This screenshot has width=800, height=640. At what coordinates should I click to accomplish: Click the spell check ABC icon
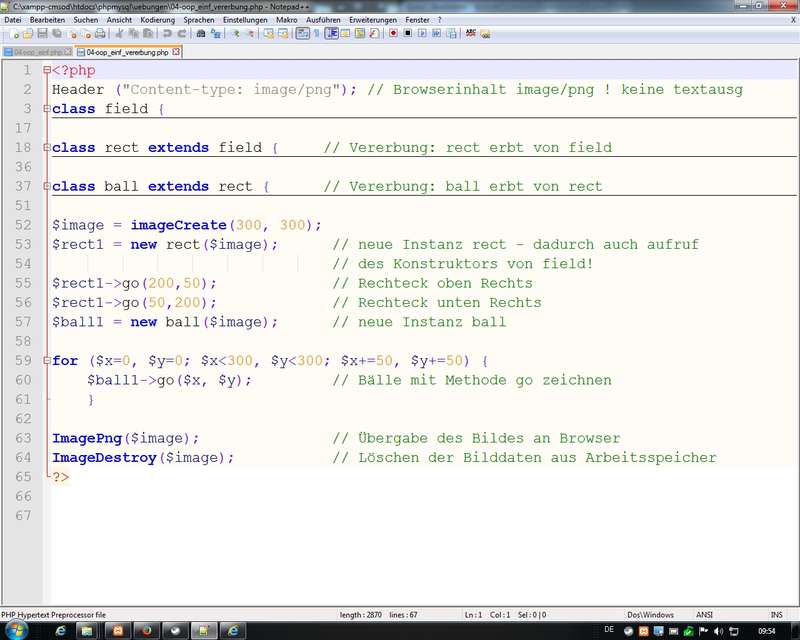470,33
